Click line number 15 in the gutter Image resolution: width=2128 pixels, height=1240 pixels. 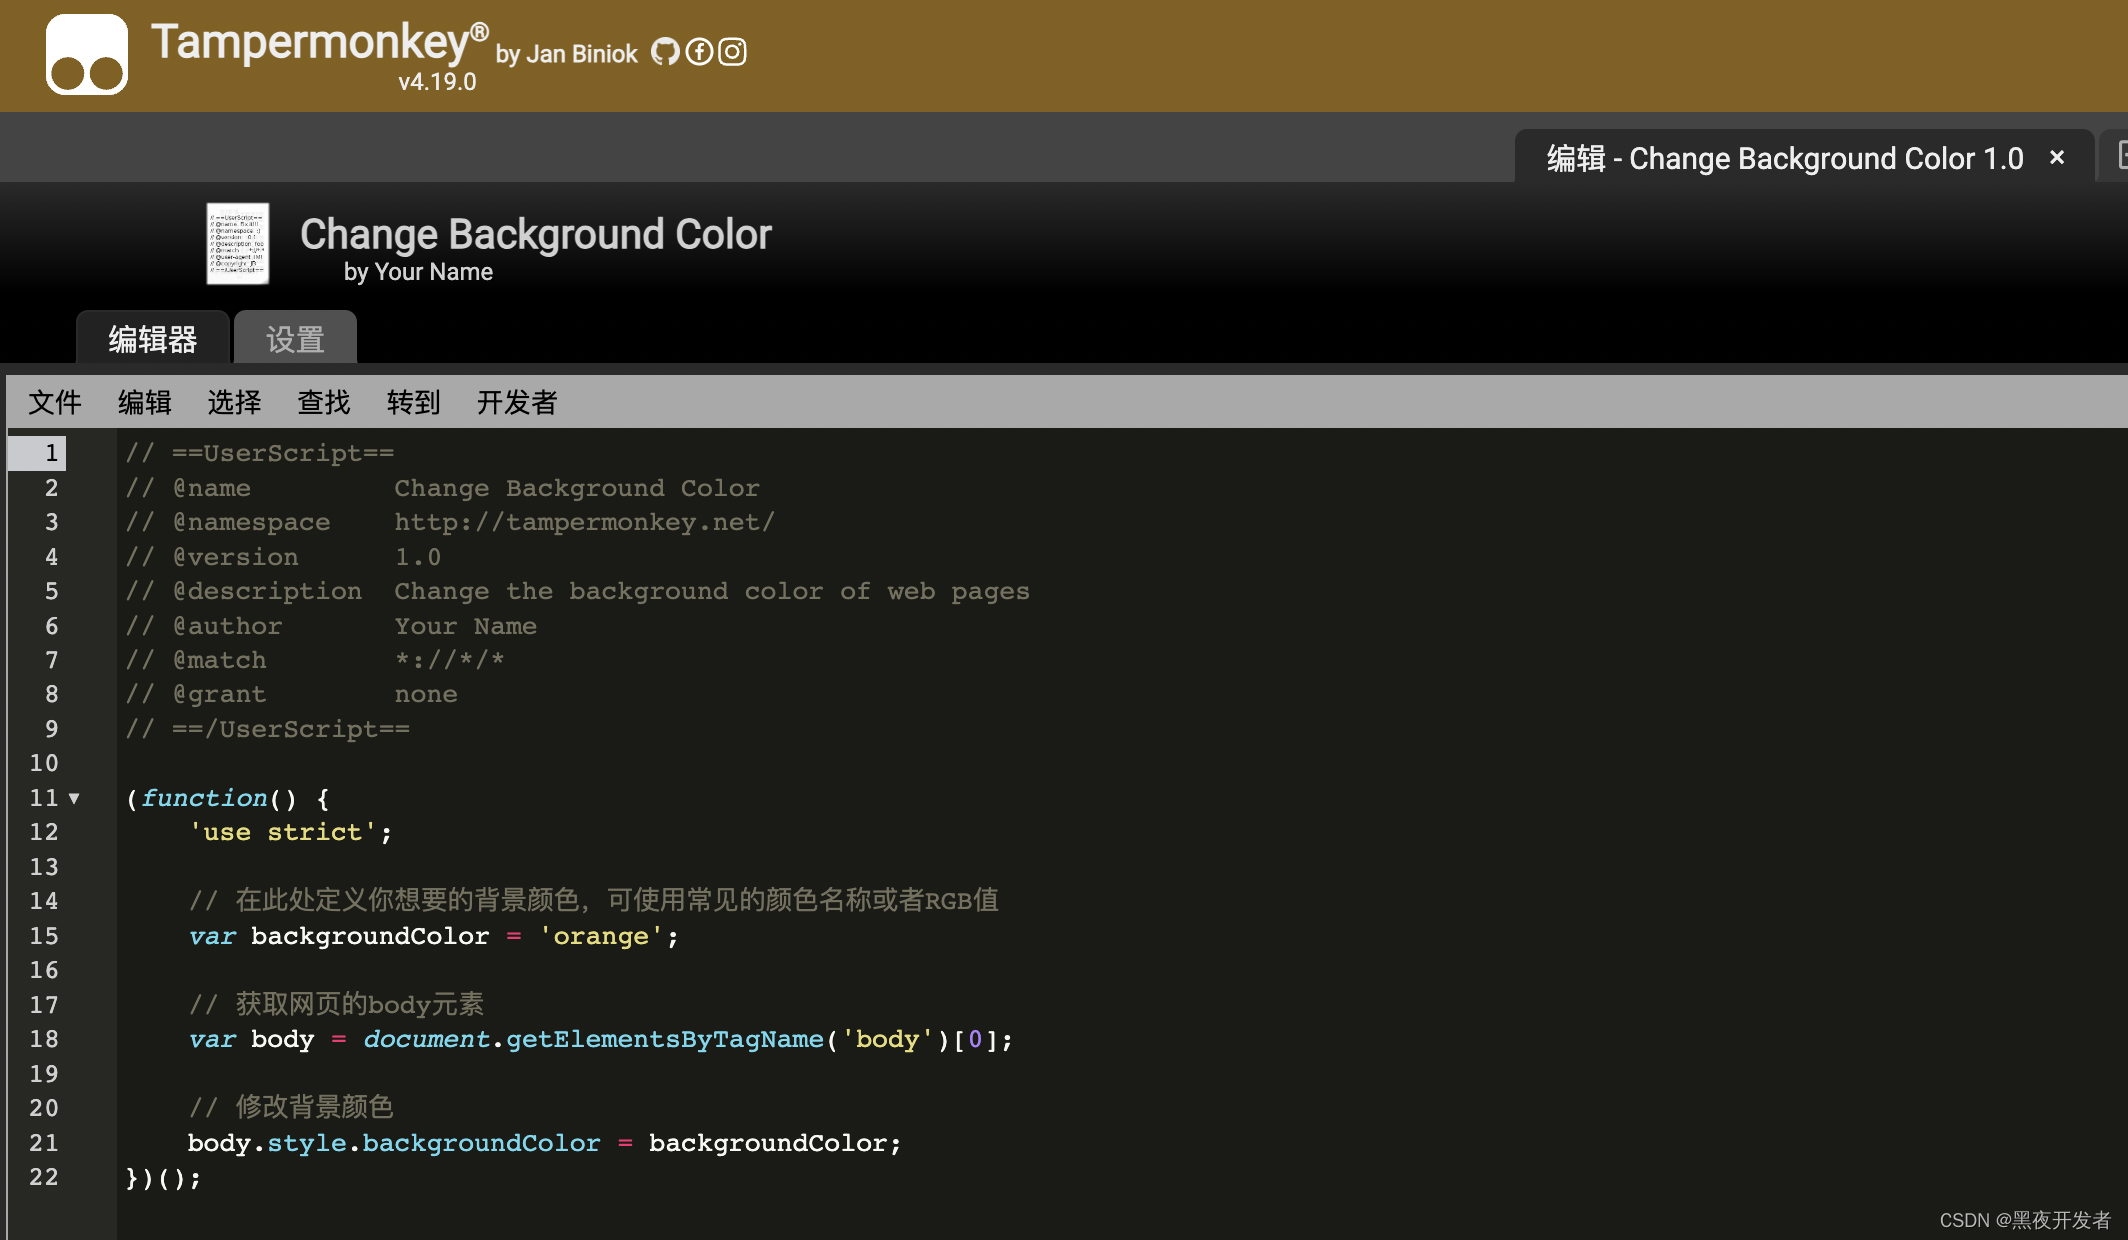click(x=44, y=936)
